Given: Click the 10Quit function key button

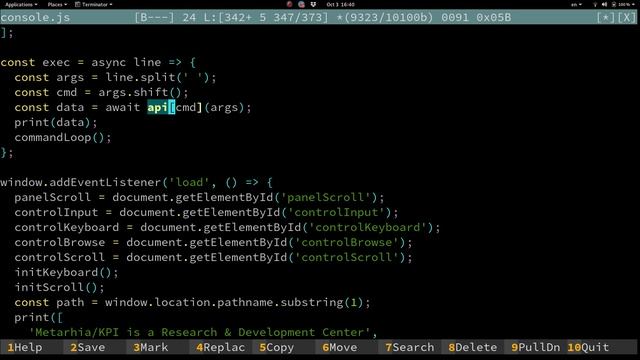Looking at the screenshot, I should 588,347.
